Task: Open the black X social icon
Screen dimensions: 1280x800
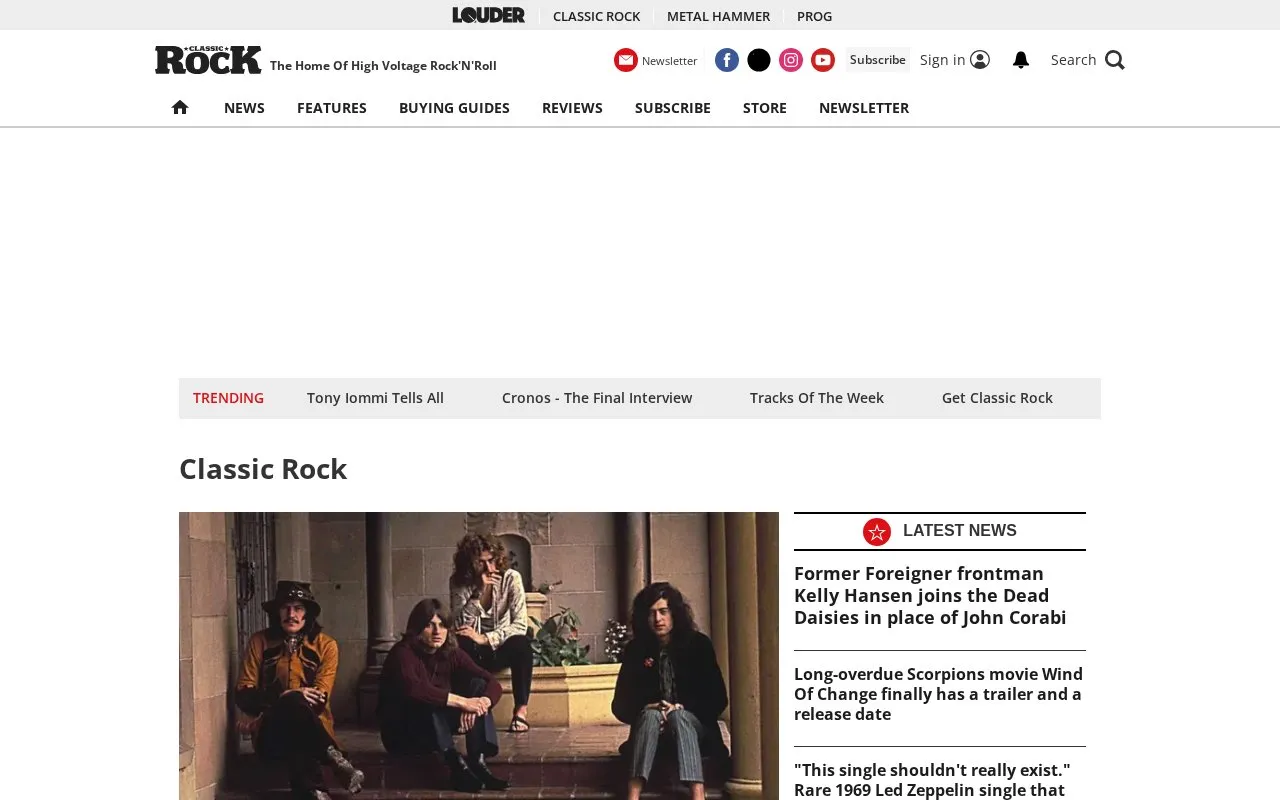Action: (x=759, y=60)
